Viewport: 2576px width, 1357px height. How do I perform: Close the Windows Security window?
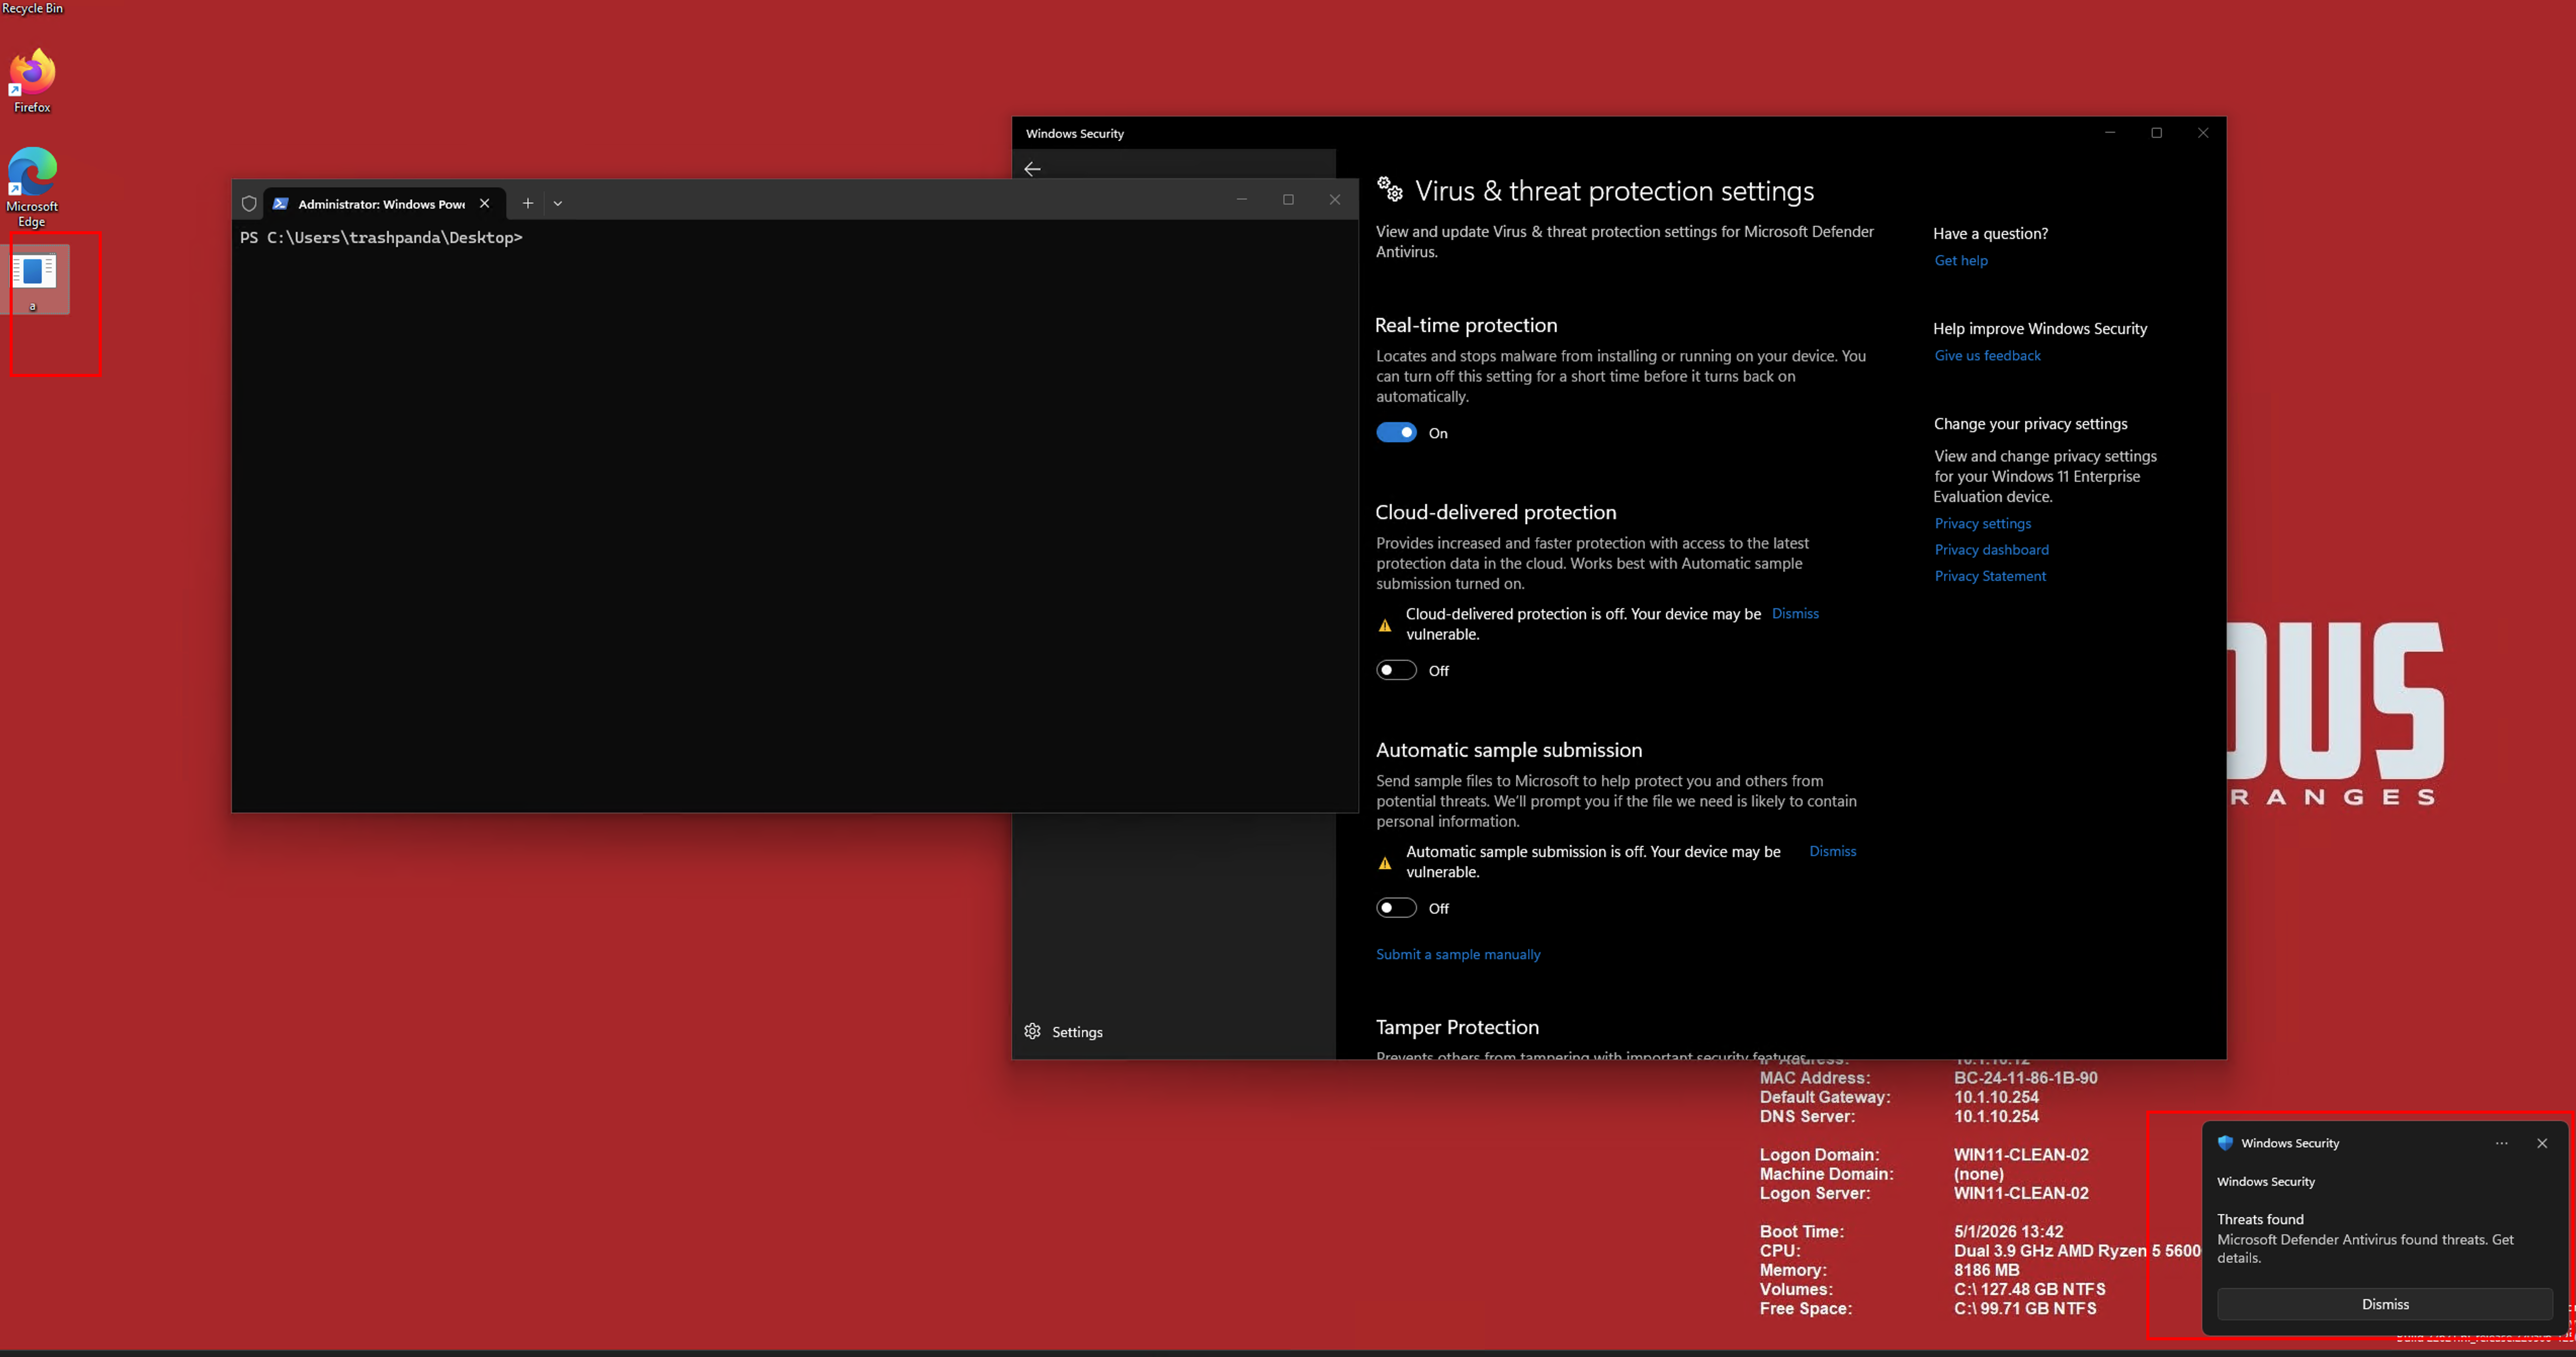(x=2202, y=133)
